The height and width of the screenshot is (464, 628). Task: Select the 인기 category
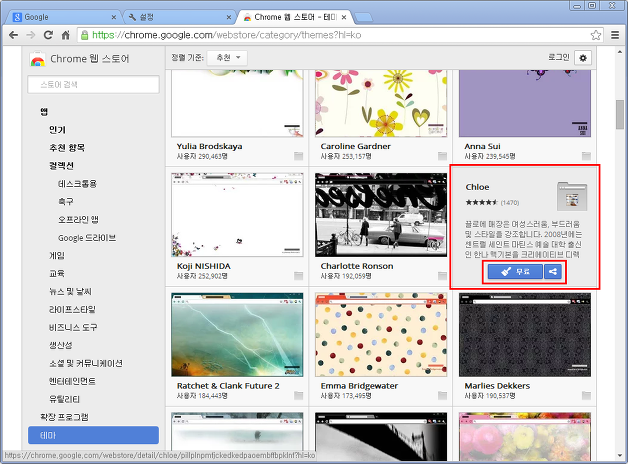pyautogui.click(x=57, y=130)
